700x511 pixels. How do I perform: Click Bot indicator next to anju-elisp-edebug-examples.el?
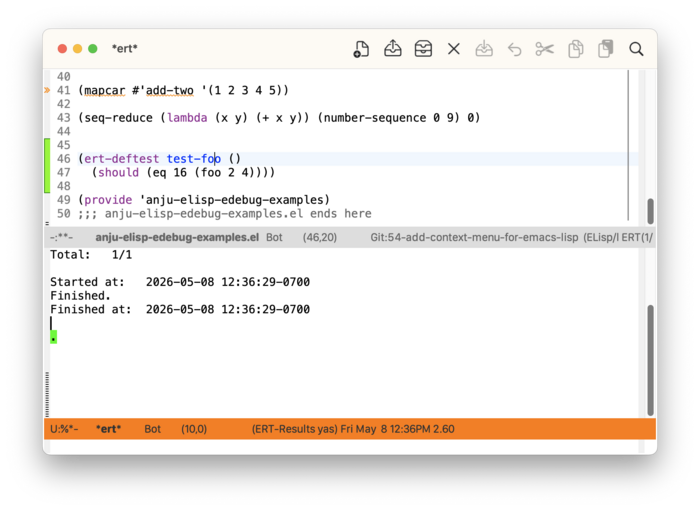274,237
